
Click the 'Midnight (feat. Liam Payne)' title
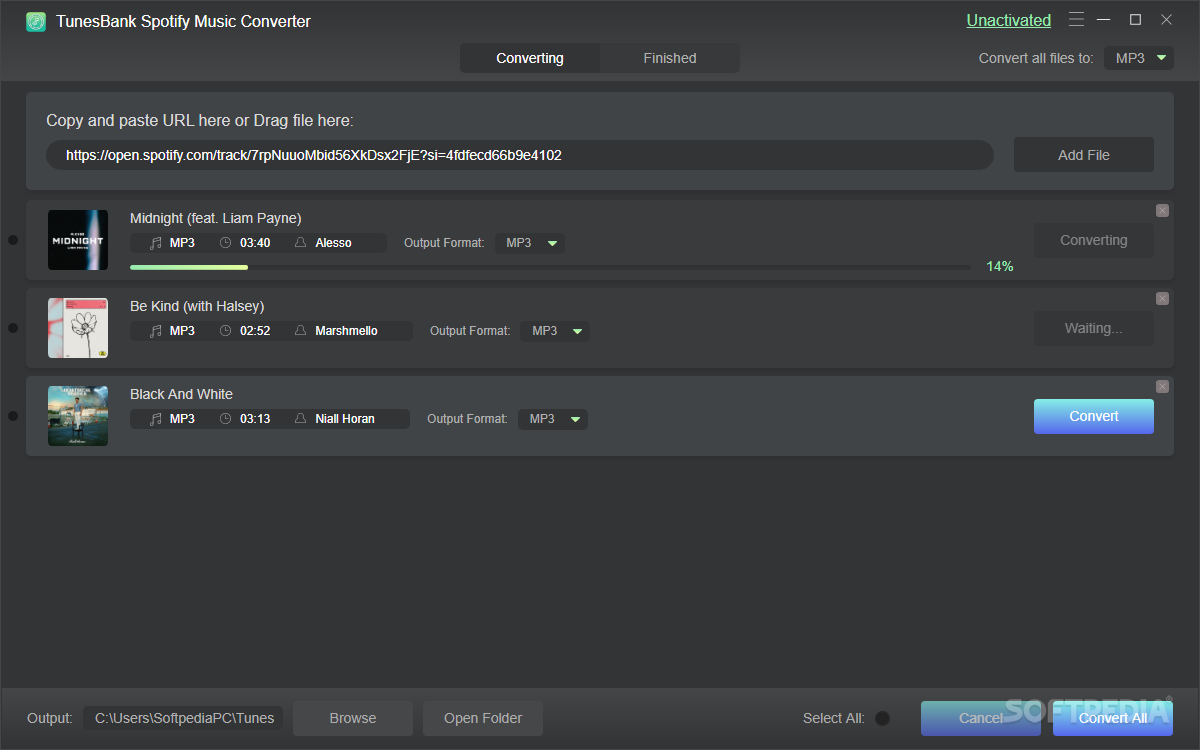pos(216,218)
